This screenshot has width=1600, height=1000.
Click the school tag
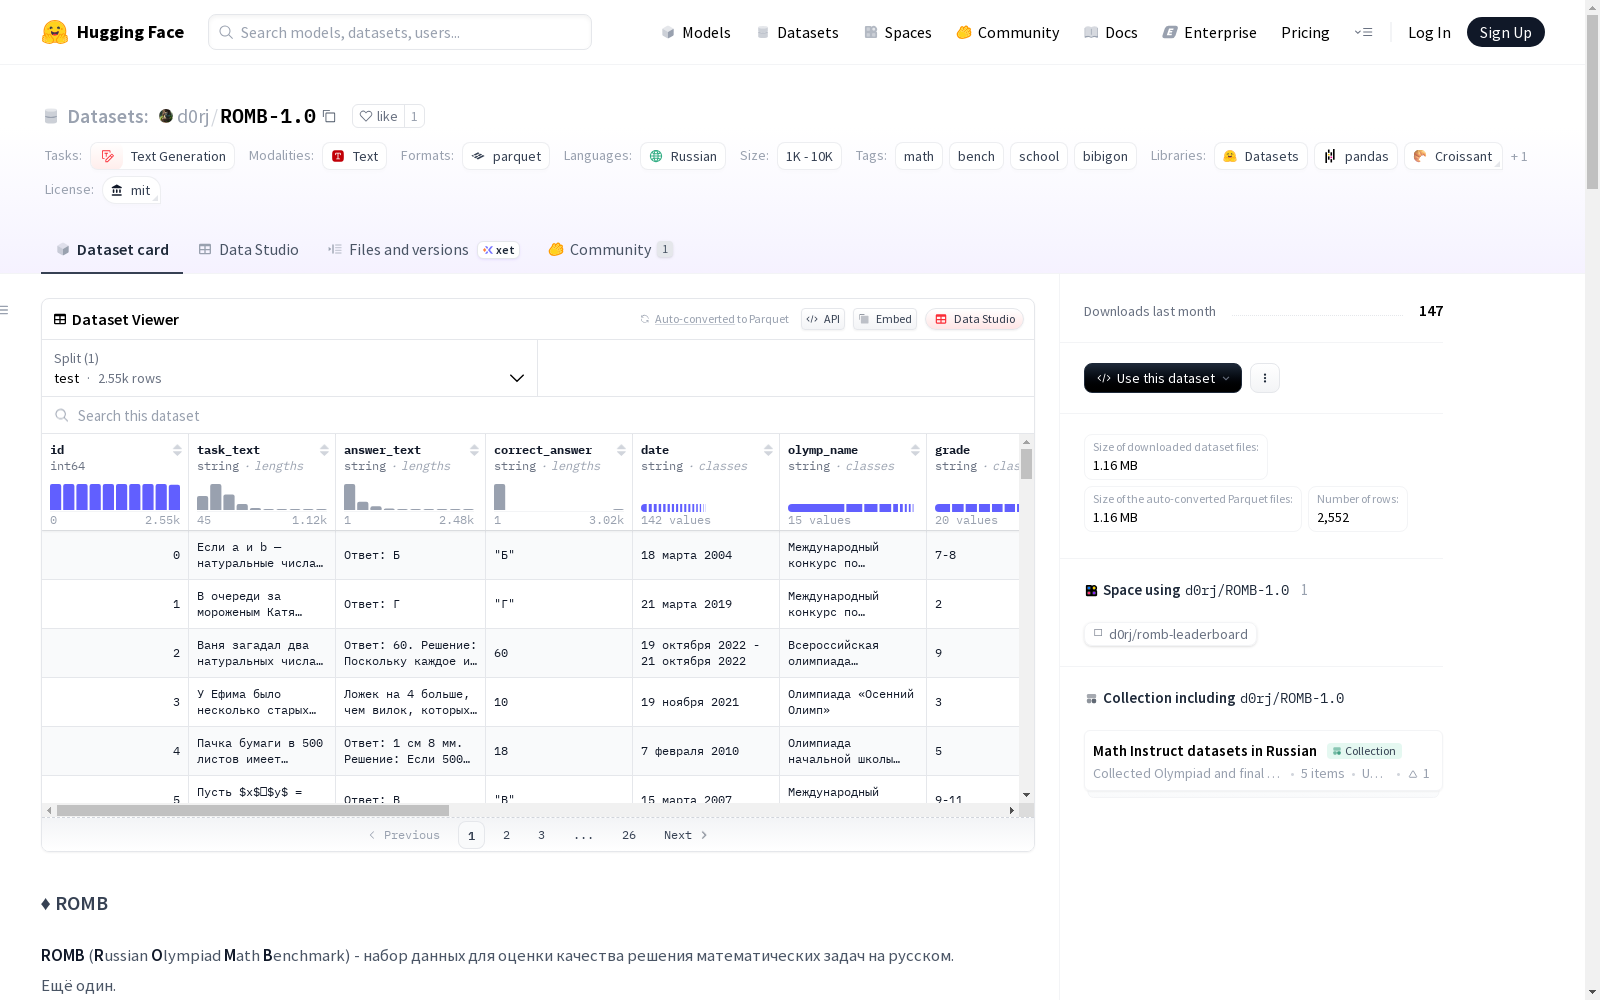1039,156
